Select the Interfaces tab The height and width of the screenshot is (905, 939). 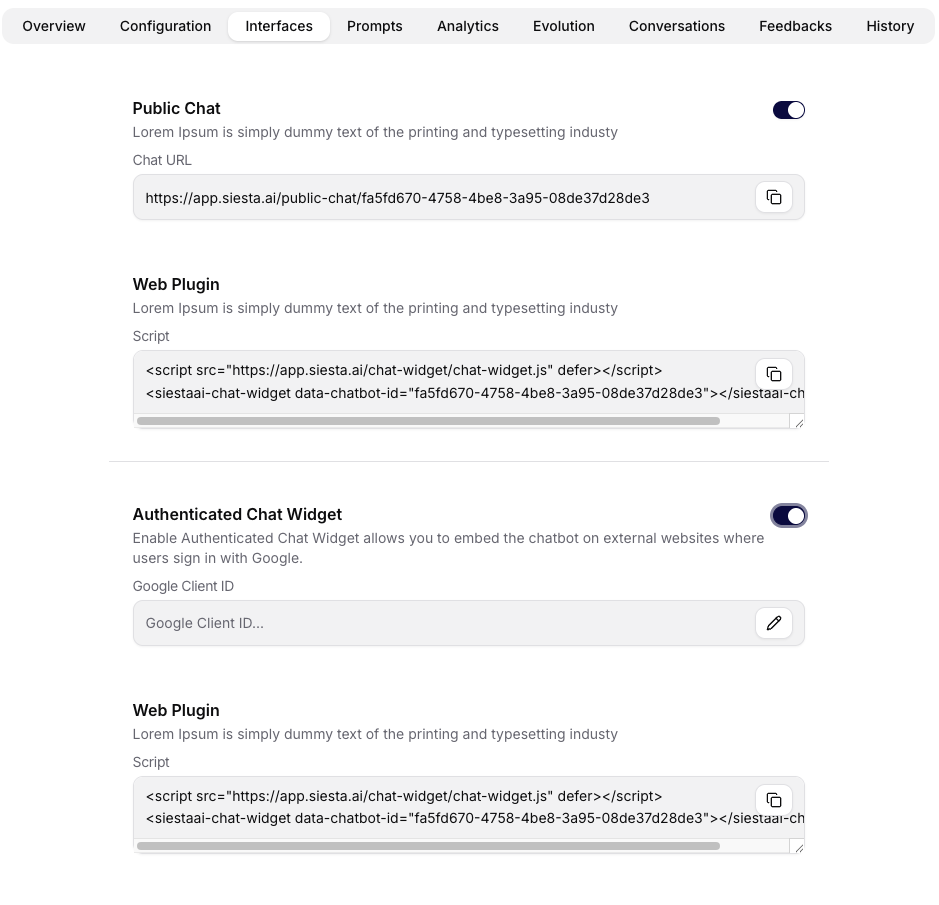(279, 26)
